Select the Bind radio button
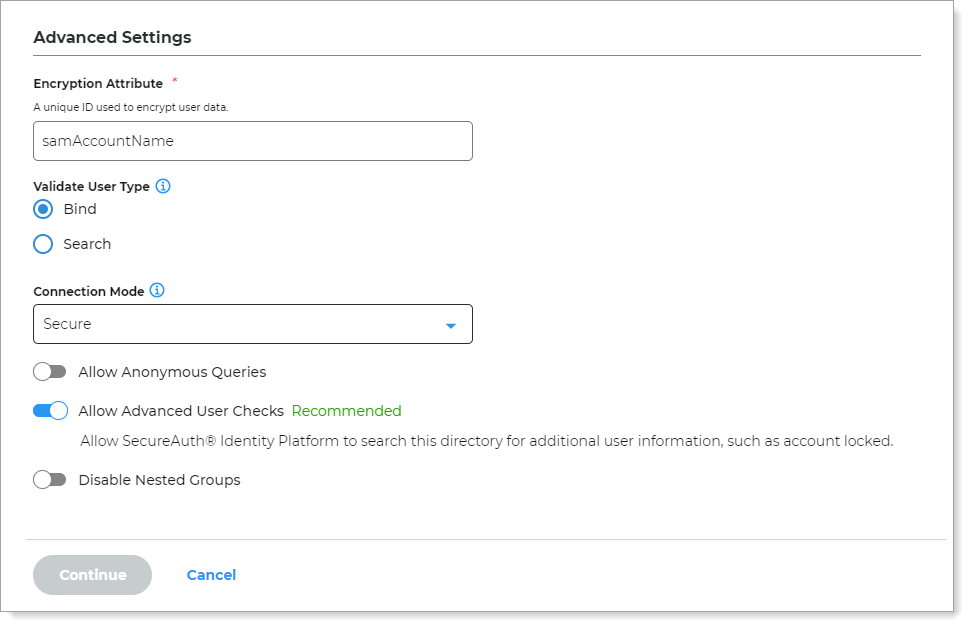Viewport: 969px width, 627px height. (43, 209)
